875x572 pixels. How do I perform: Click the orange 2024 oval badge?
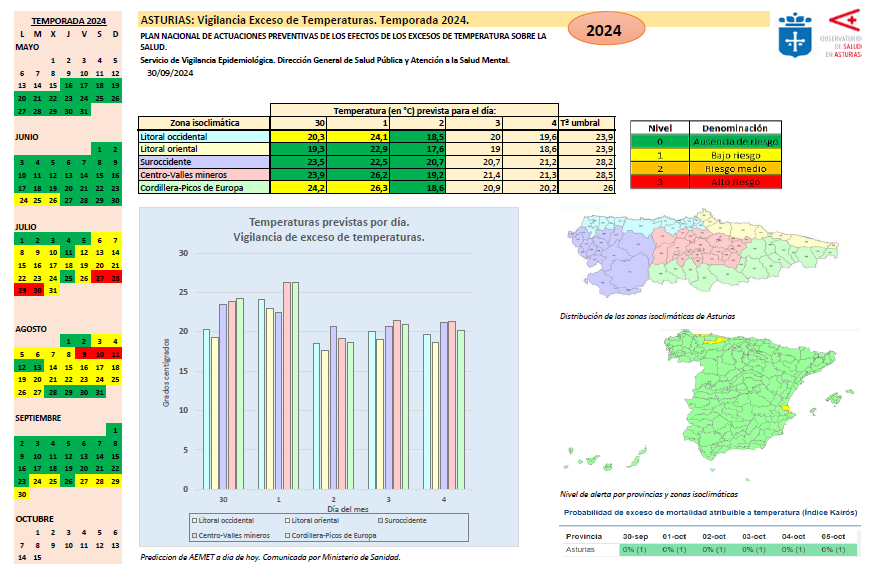coord(604,31)
